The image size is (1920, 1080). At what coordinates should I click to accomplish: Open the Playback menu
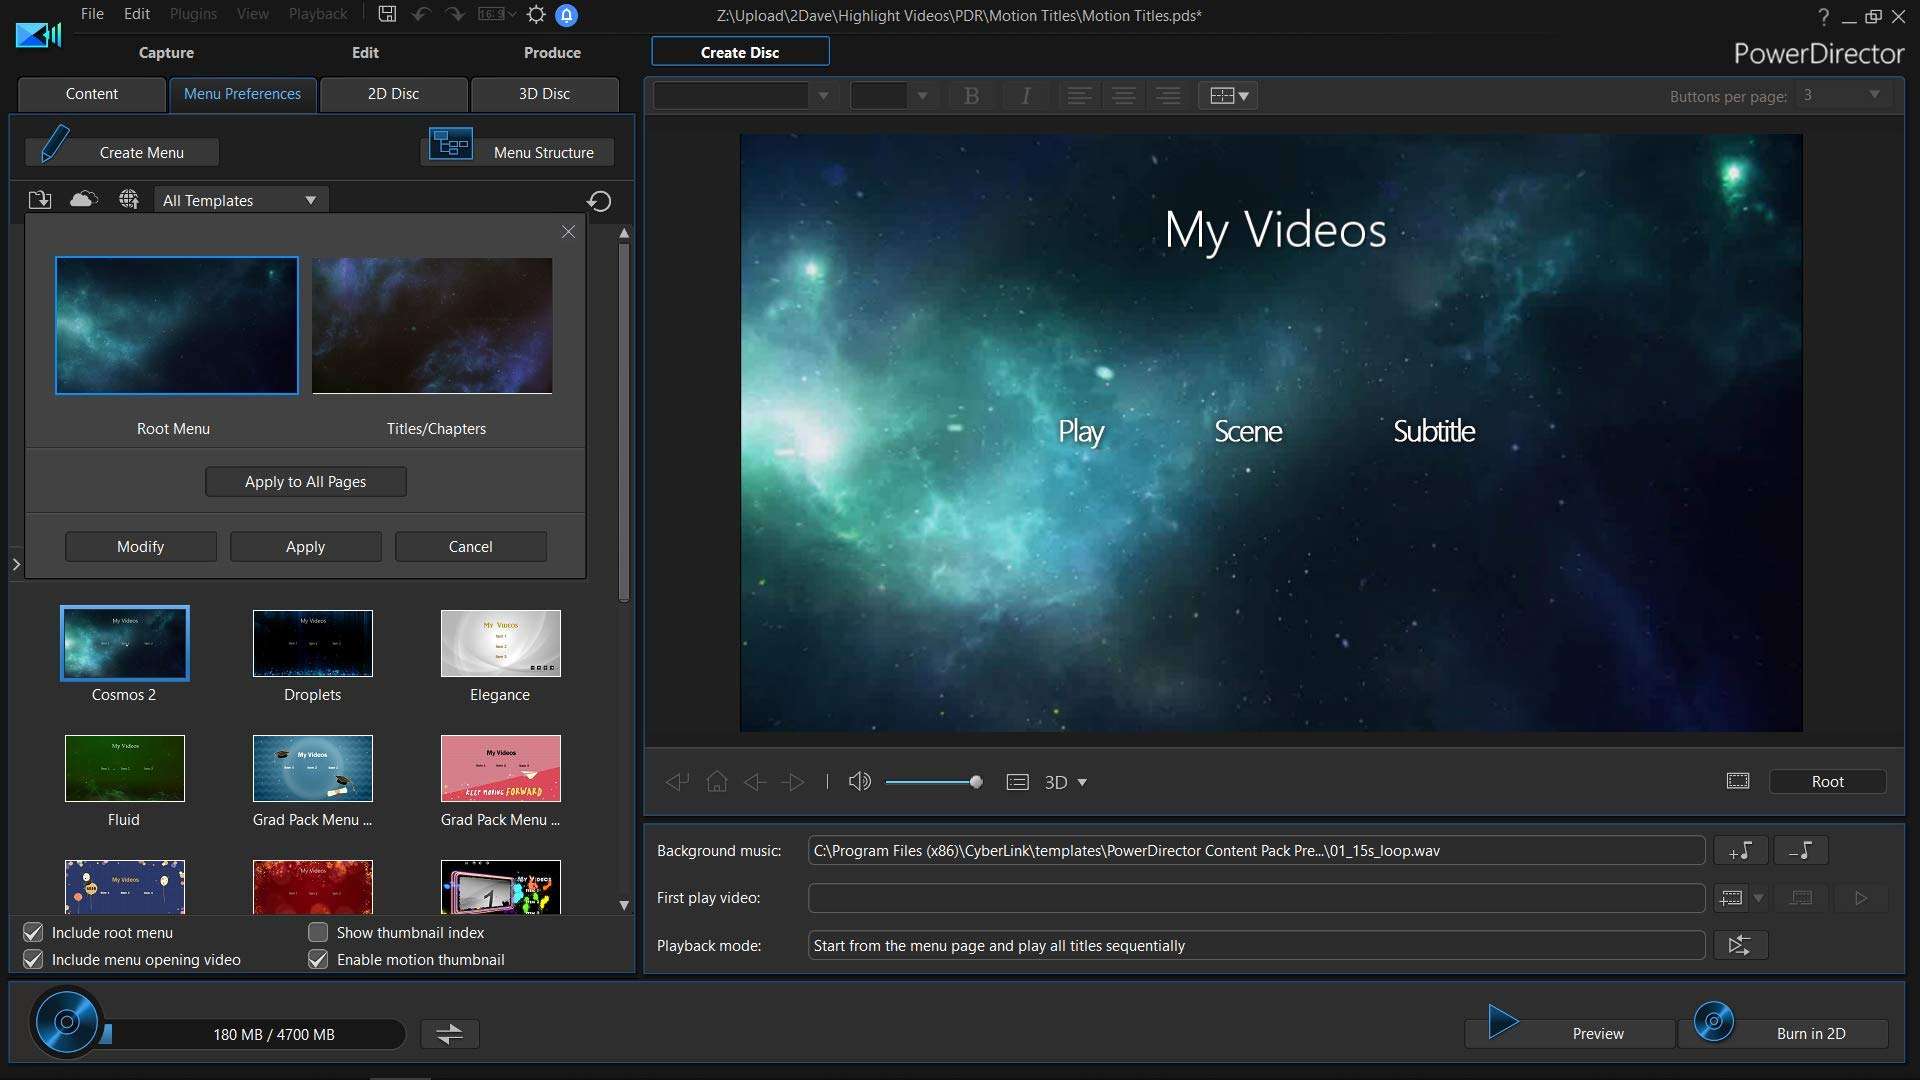pyautogui.click(x=317, y=14)
